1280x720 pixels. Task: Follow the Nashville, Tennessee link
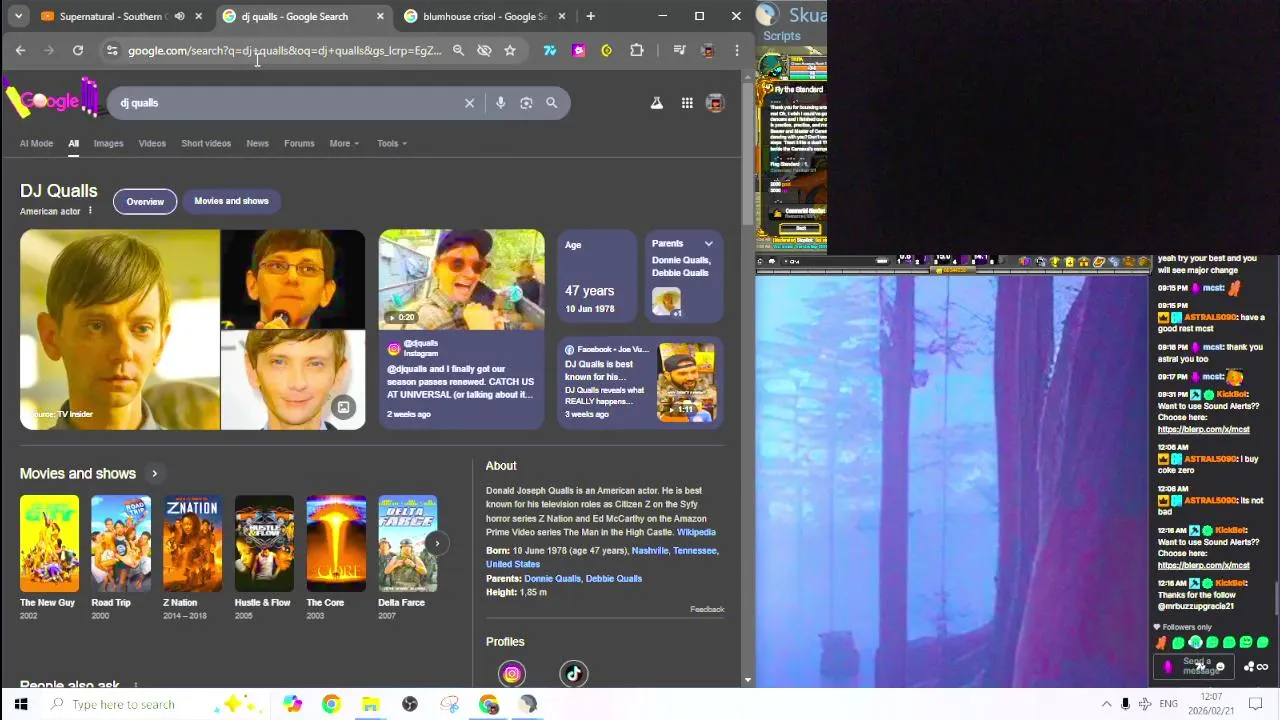point(675,550)
